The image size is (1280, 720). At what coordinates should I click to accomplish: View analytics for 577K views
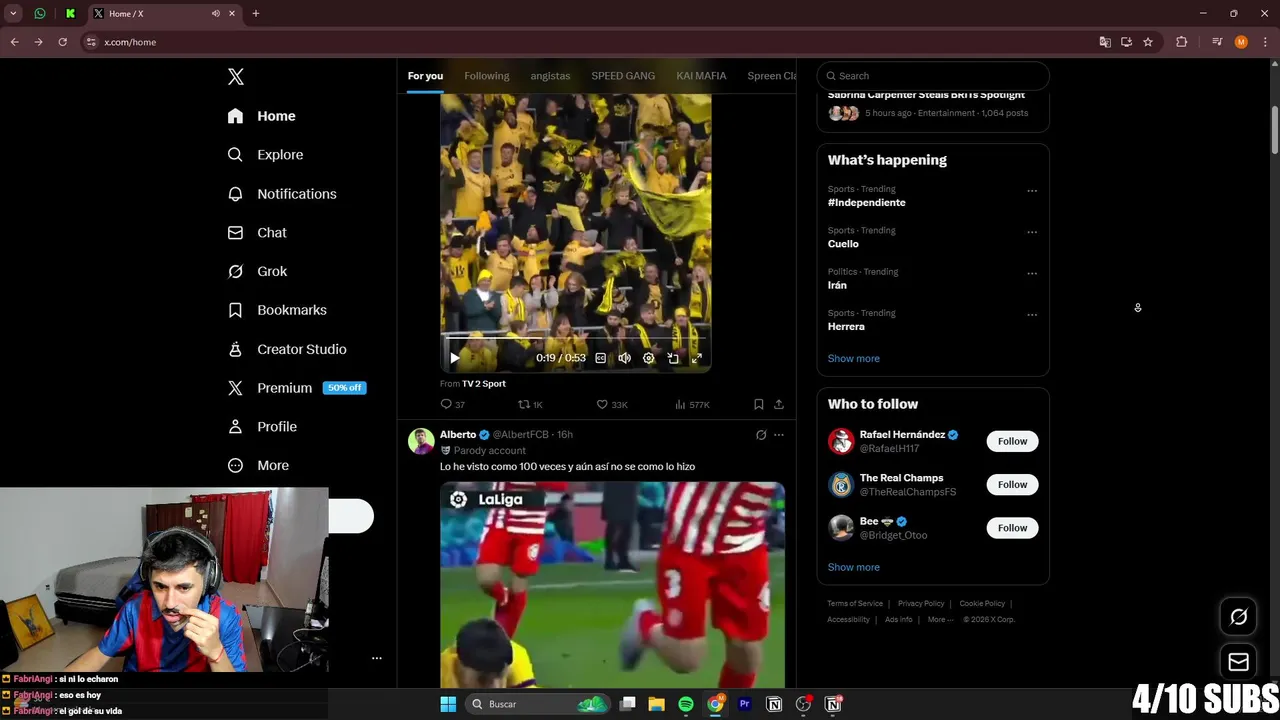692,404
